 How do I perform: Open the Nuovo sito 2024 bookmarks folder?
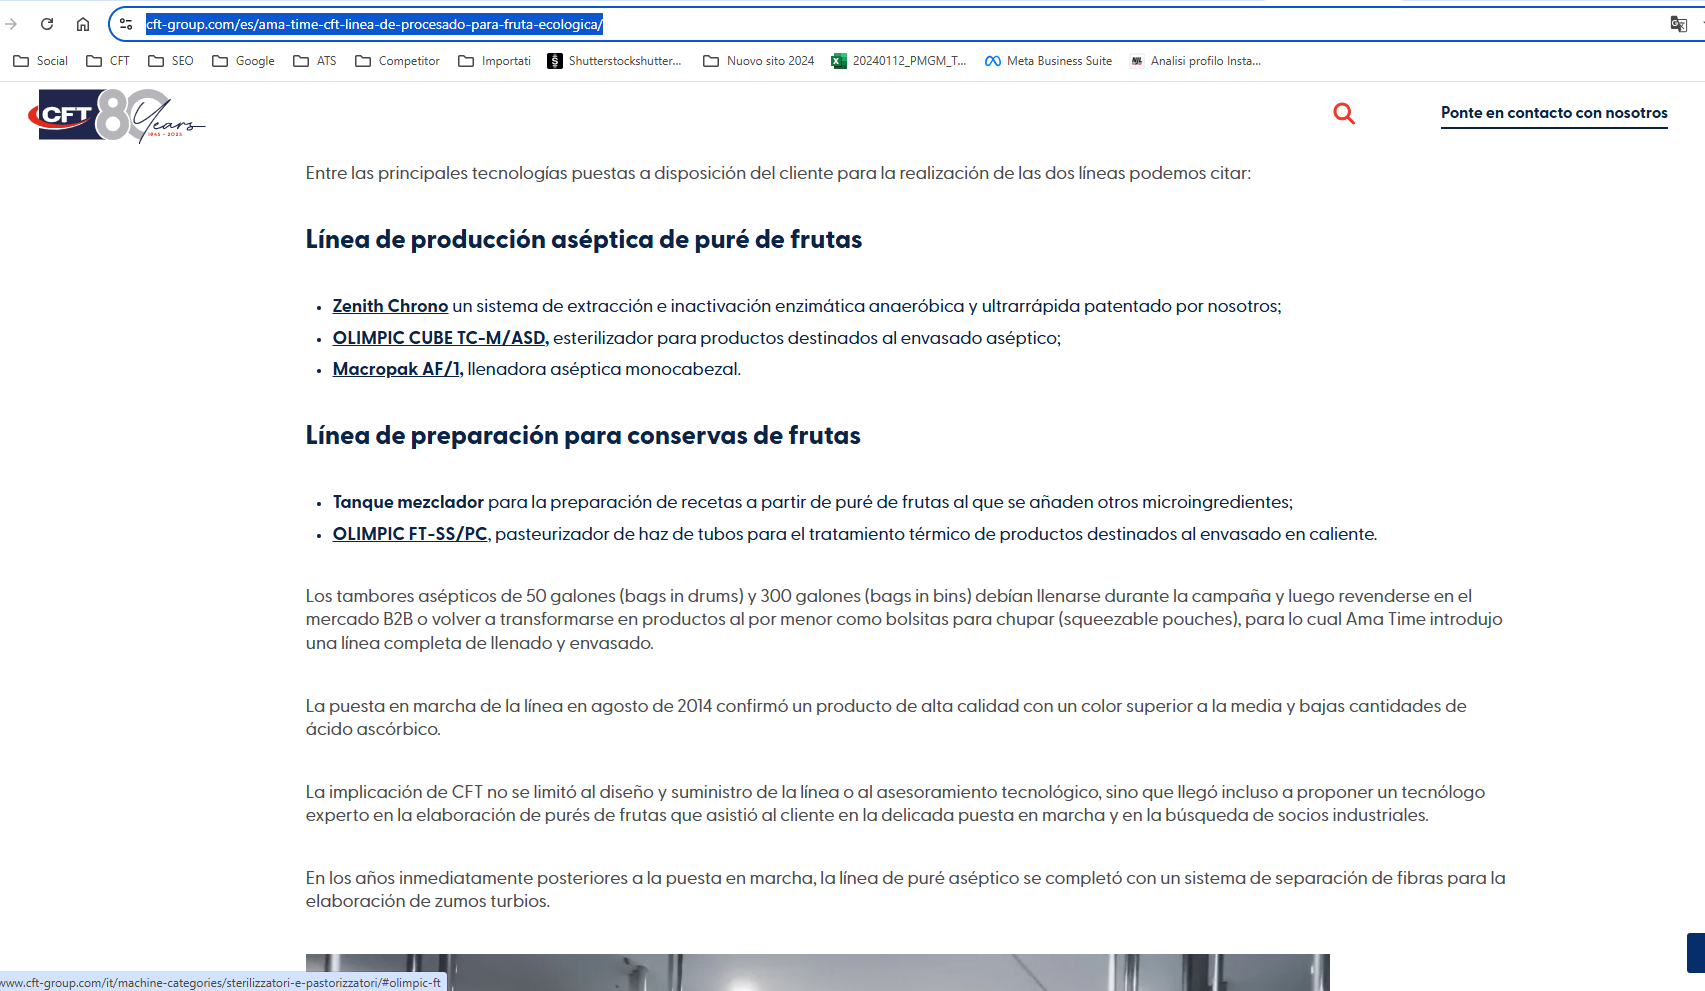pyautogui.click(x=759, y=61)
